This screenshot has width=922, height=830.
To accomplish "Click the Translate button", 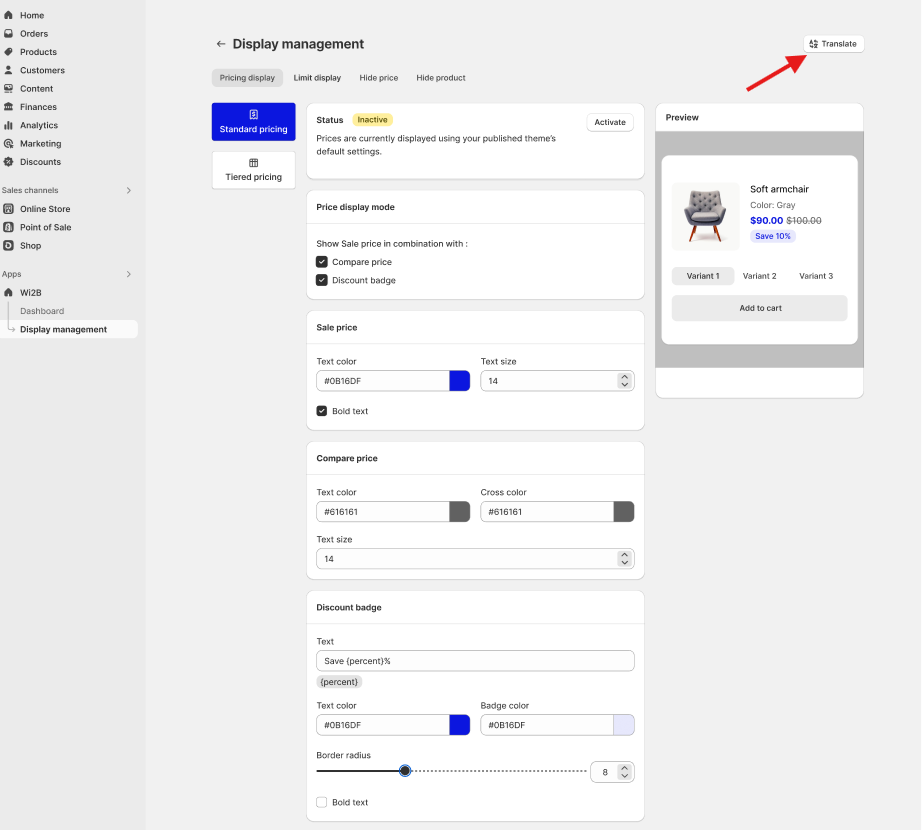I will point(833,44).
